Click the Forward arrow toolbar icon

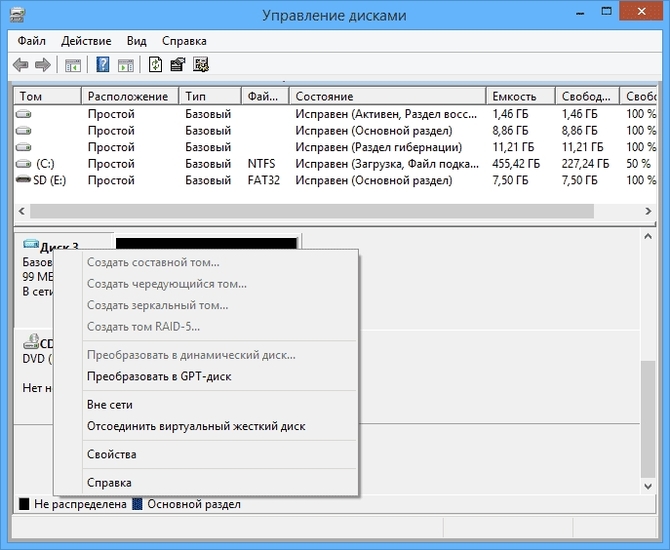[x=42, y=65]
